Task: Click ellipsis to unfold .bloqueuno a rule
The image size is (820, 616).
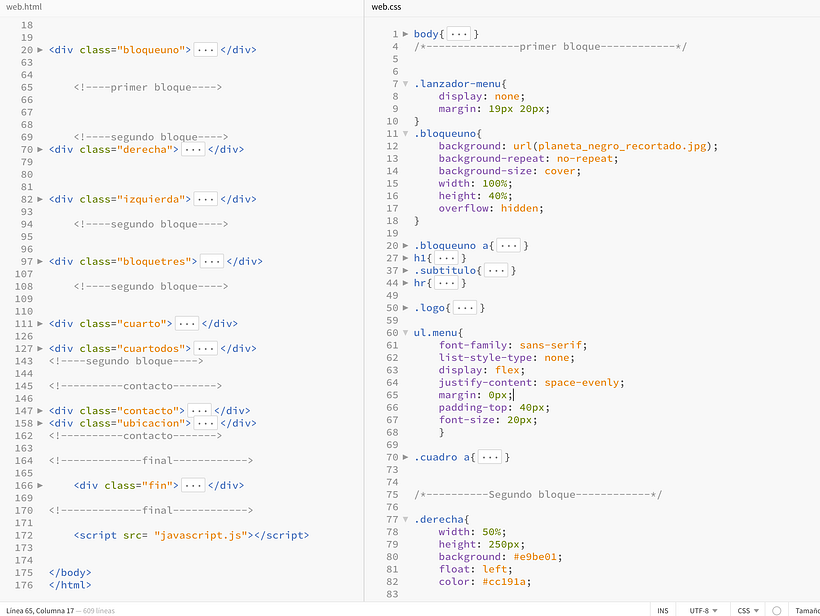Action: 510,244
